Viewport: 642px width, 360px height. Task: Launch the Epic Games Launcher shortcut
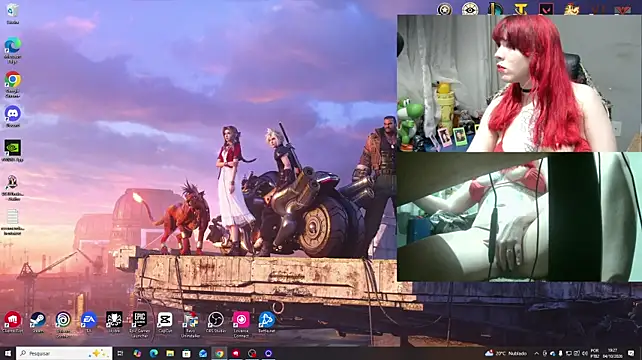[139, 324]
